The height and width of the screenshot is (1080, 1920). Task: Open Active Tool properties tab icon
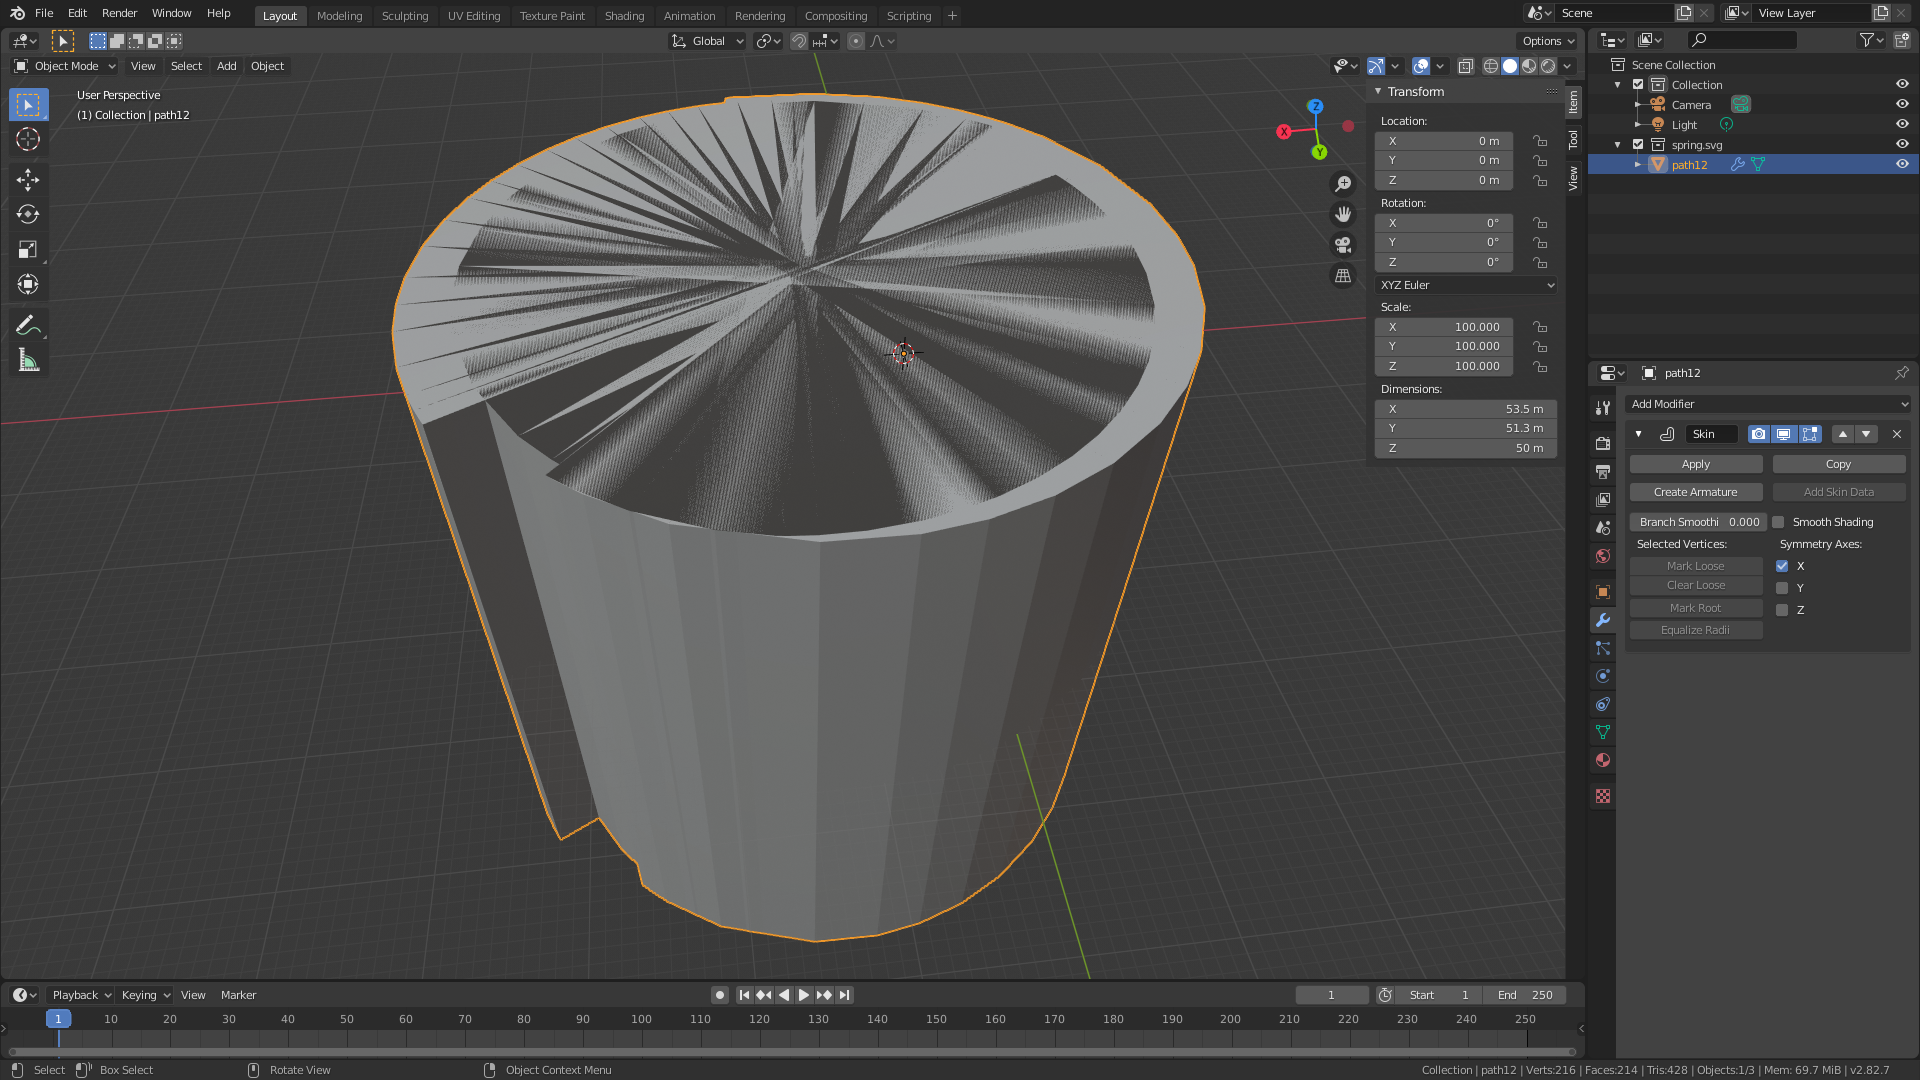(1603, 407)
